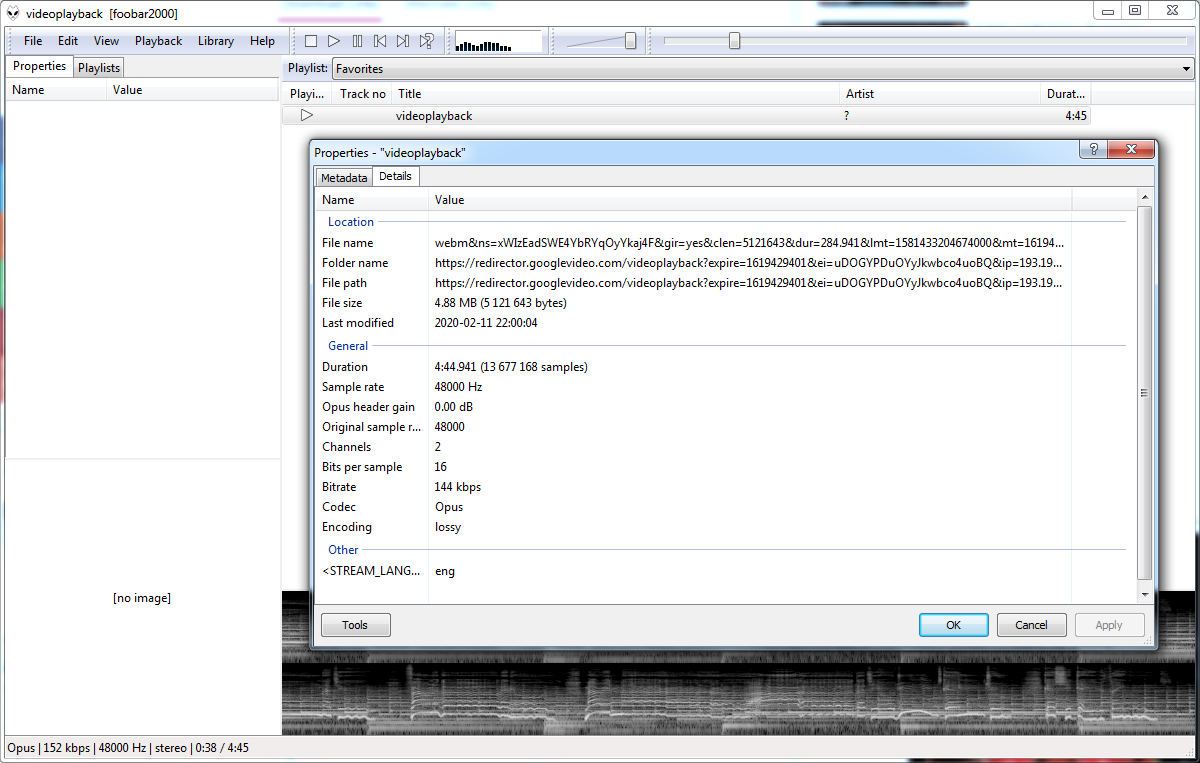The height and width of the screenshot is (763, 1200).
Task: Select the File path row
Action: [694, 283]
